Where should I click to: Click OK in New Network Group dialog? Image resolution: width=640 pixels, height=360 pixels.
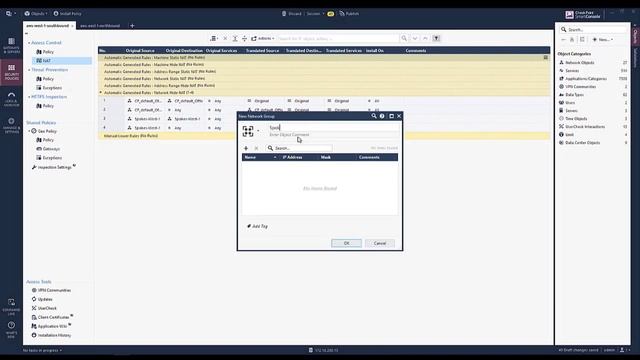(x=346, y=243)
